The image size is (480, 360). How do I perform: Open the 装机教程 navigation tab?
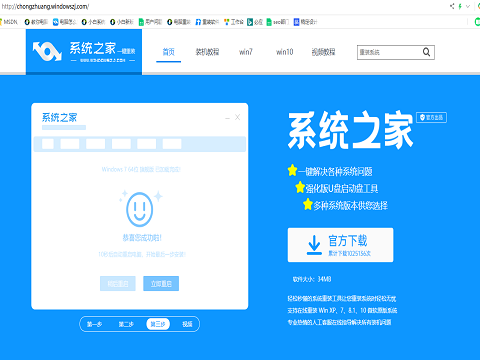(207, 52)
